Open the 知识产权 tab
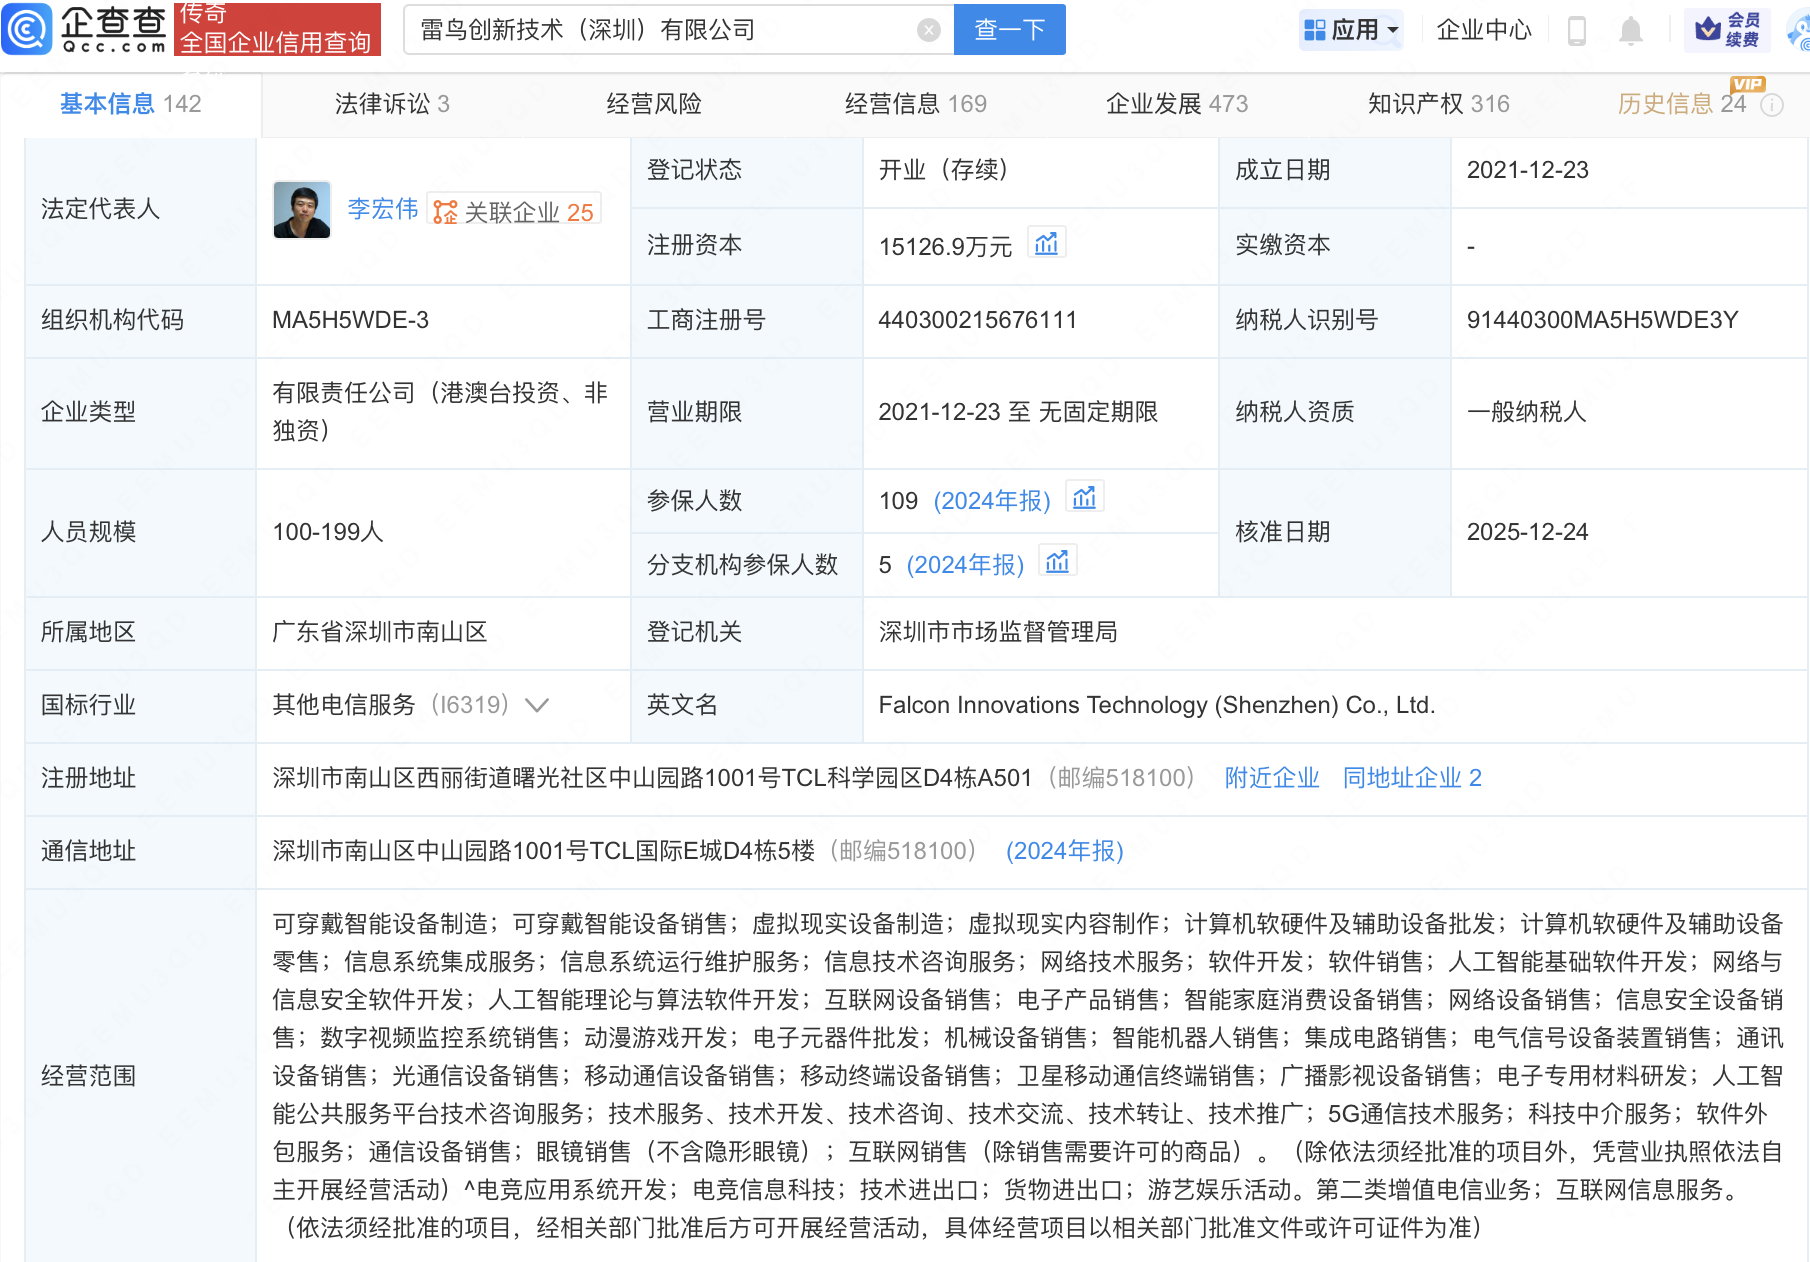The image size is (1810, 1262). click(x=1437, y=104)
